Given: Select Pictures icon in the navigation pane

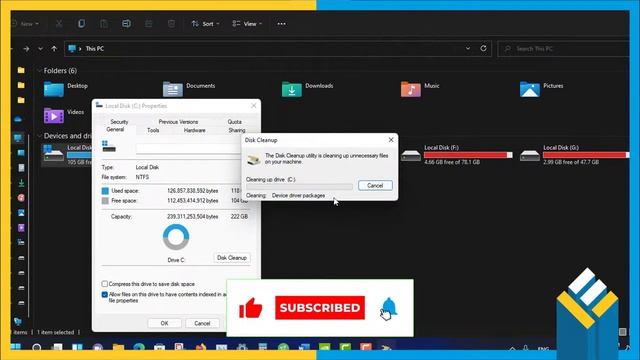Looking at the screenshot, I should click(x=21, y=213).
